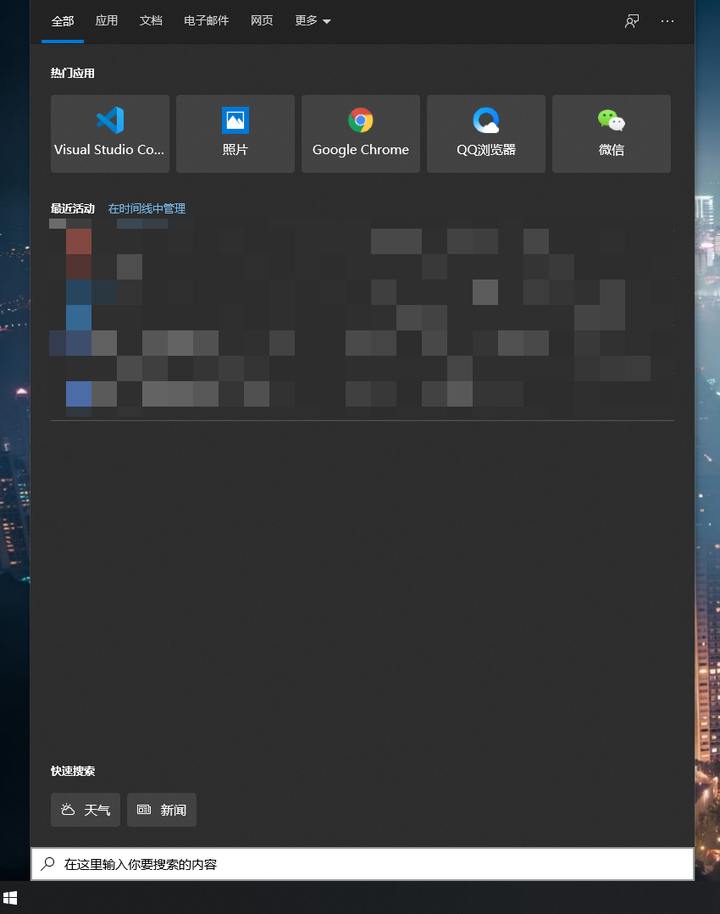Switch to the 应用 tab
This screenshot has width=720, height=914.
coord(107,21)
